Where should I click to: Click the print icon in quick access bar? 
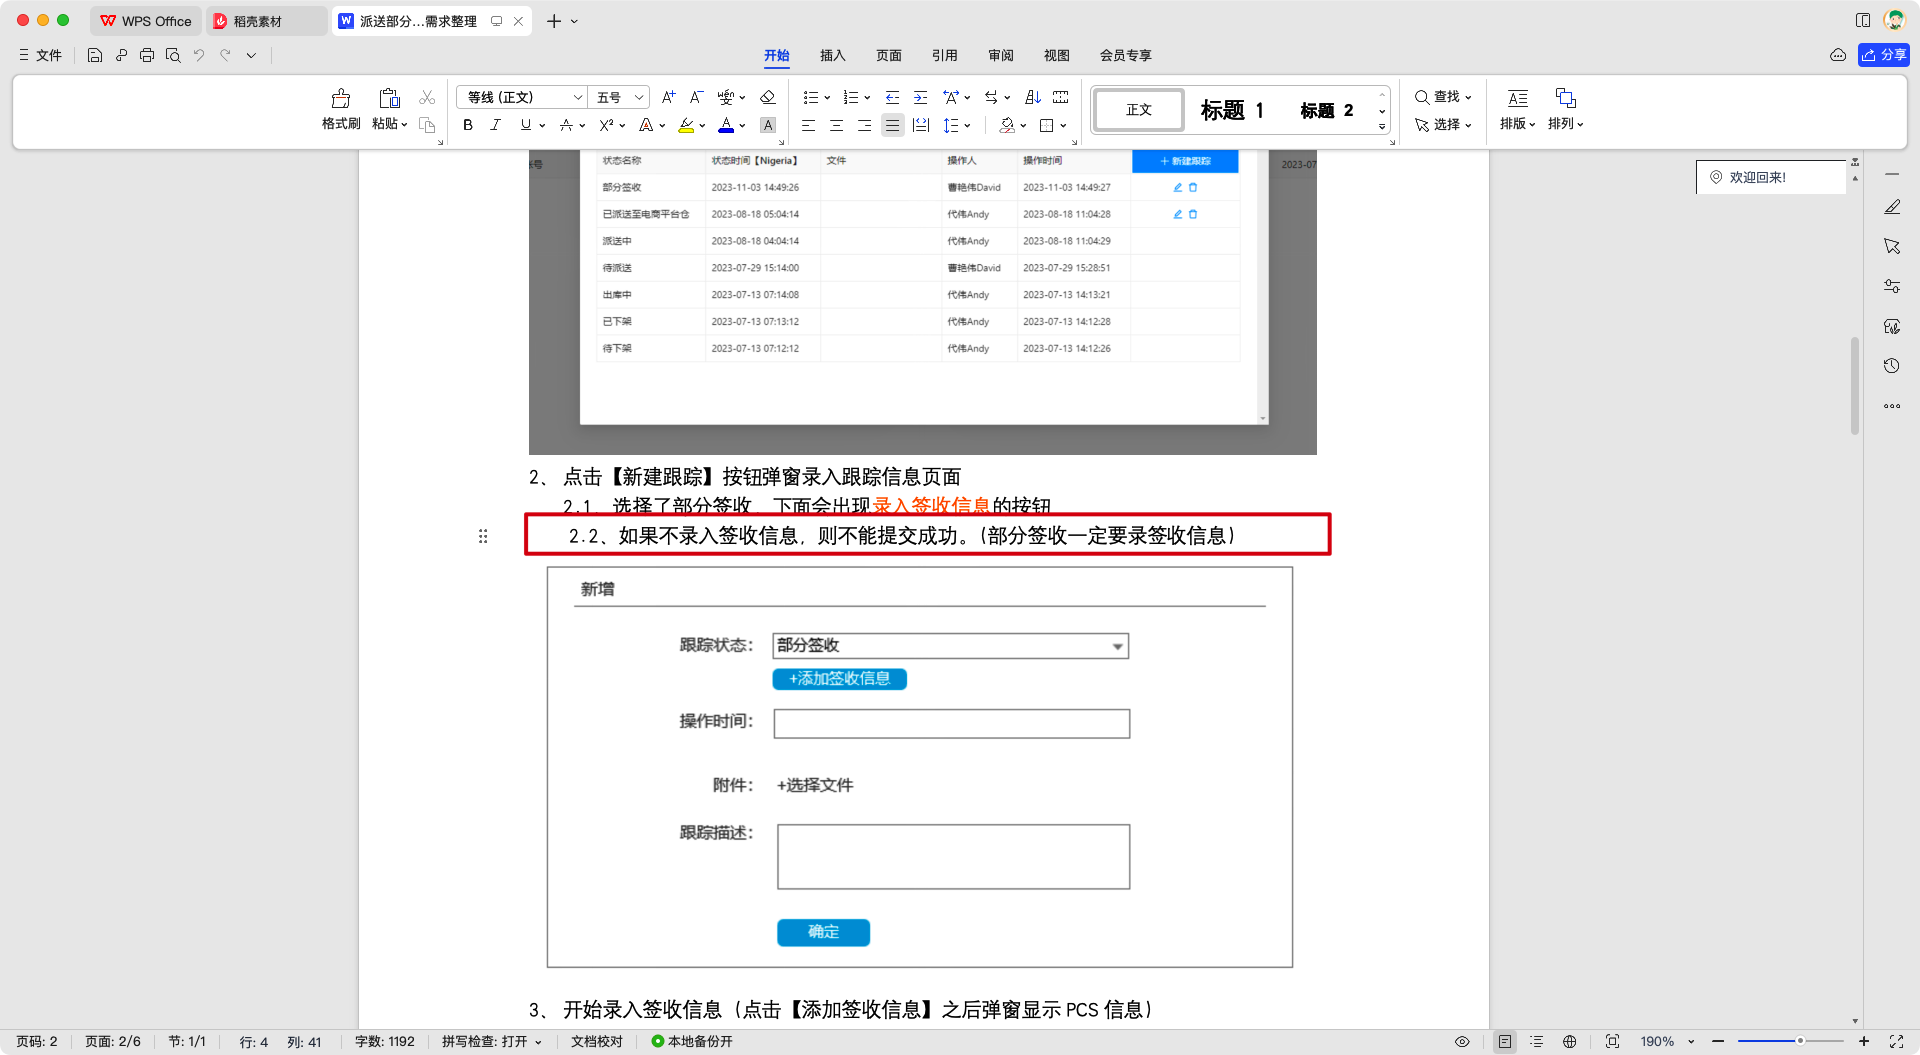[147, 55]
